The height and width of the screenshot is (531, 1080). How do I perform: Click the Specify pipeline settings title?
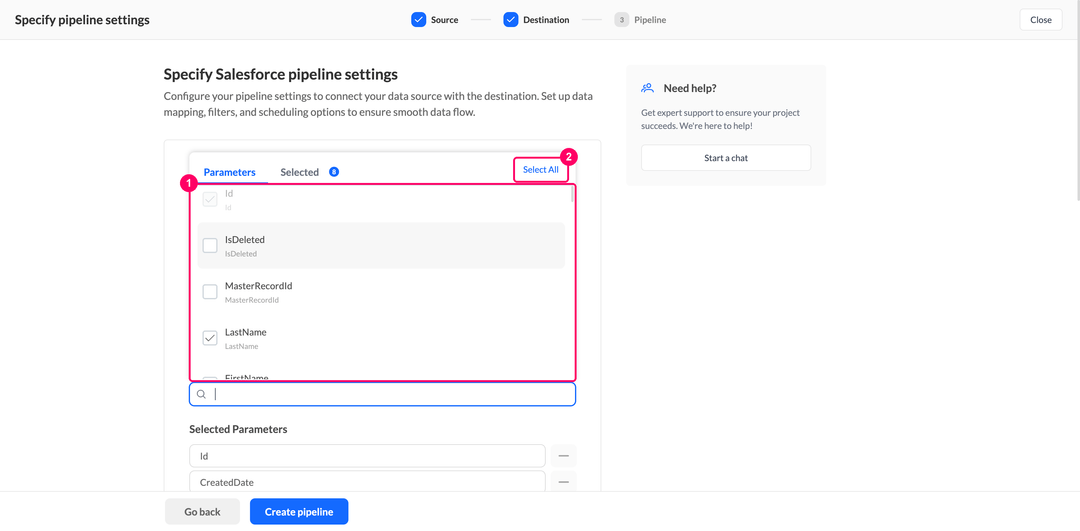coord(82,20)
